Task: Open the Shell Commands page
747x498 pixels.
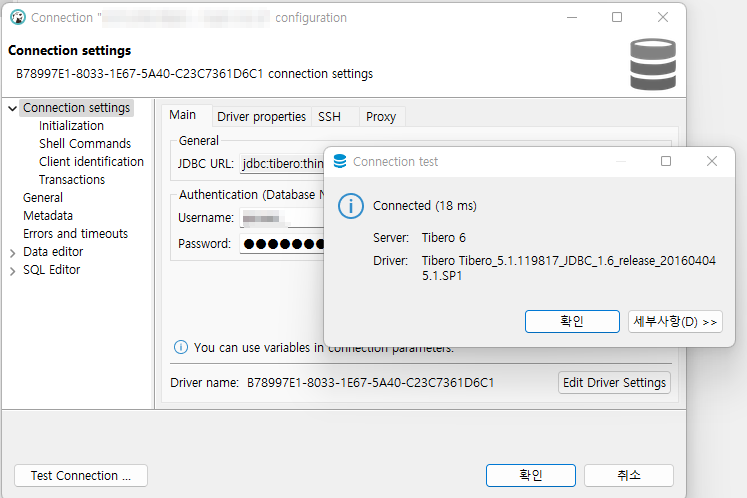Action: click(x=85, y=144)
